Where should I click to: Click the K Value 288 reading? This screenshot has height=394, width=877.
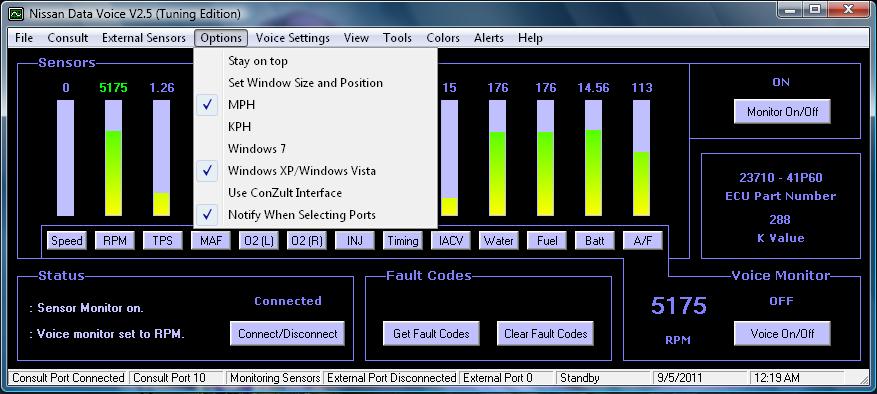coord(779,219)
